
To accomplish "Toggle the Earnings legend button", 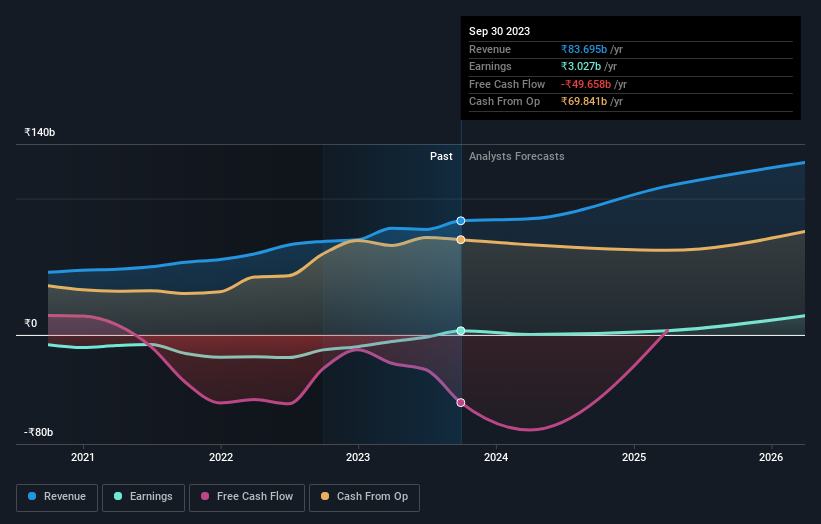I will point(143,497).
